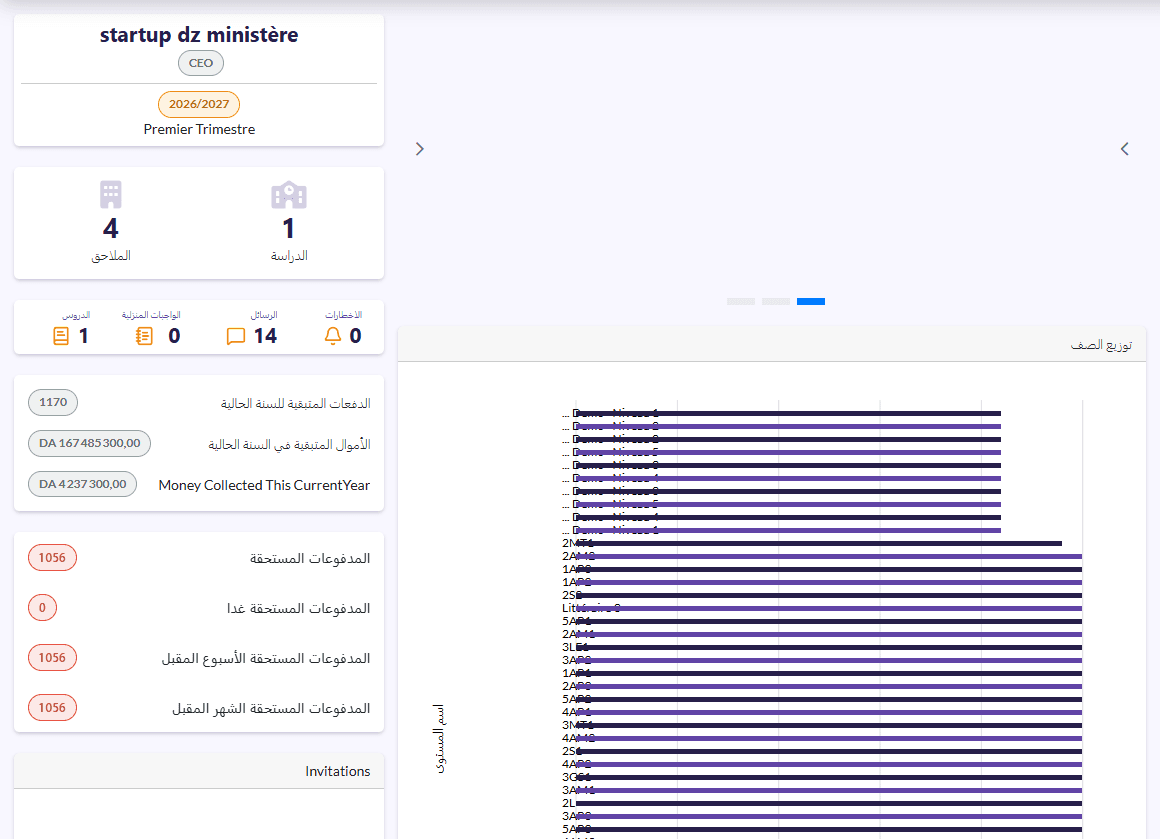This screenshot has width=1160, height=839.
Task: Click 1056 badge for next month payments
Action: pos(53,708)
